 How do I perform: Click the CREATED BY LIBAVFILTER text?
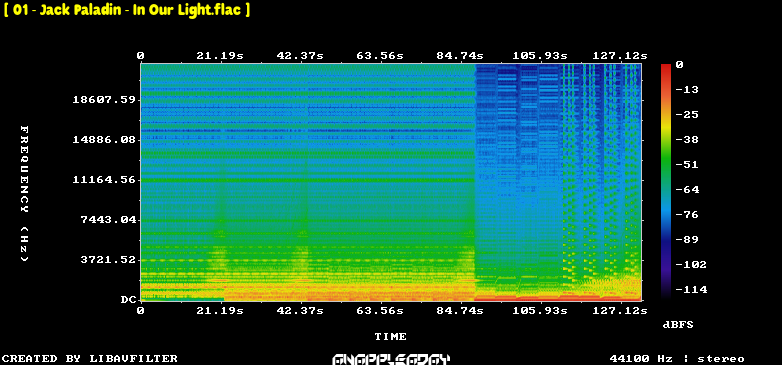(x=90, y=359)
